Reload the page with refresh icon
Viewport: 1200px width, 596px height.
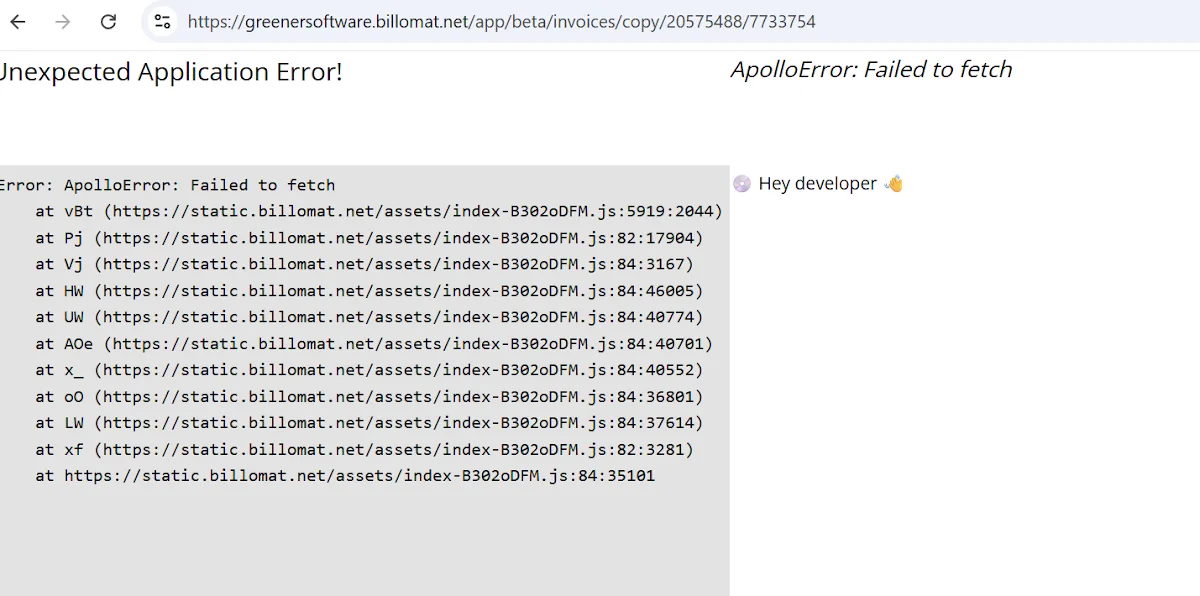[x=109, y=21]
